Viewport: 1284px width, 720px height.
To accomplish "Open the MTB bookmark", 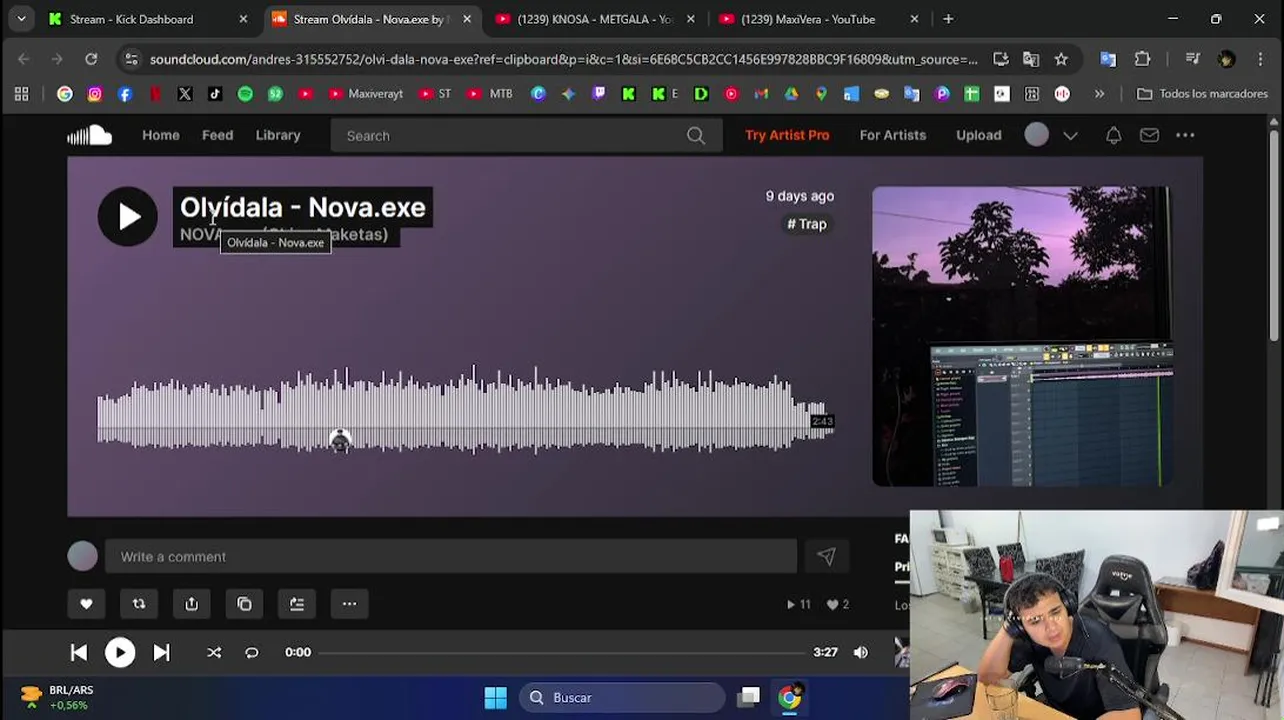I will (491, 94).
